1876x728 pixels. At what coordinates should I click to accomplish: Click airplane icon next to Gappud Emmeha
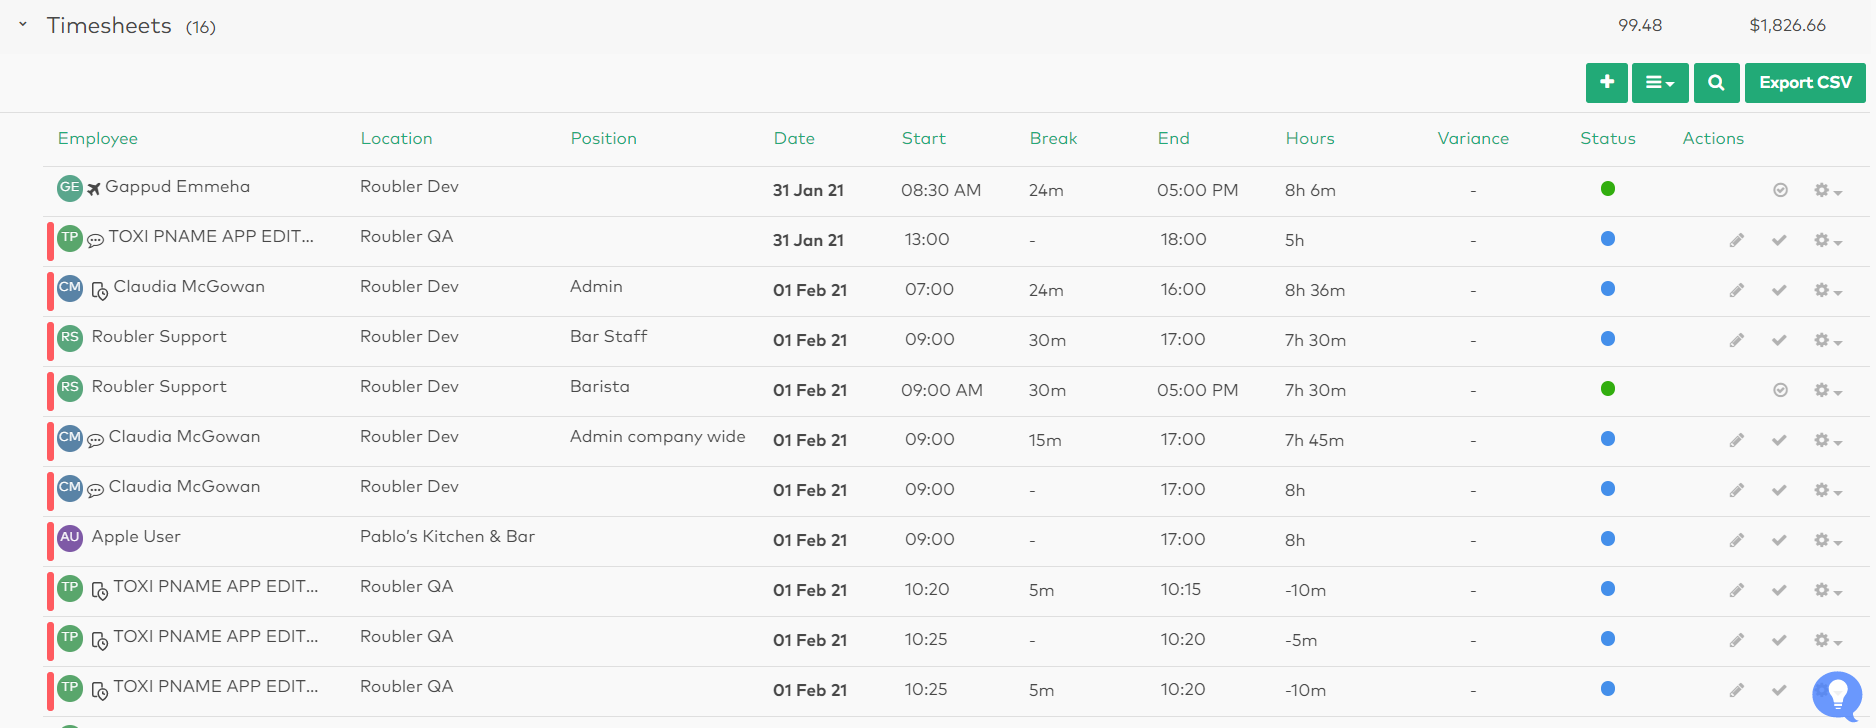(94, 189)
